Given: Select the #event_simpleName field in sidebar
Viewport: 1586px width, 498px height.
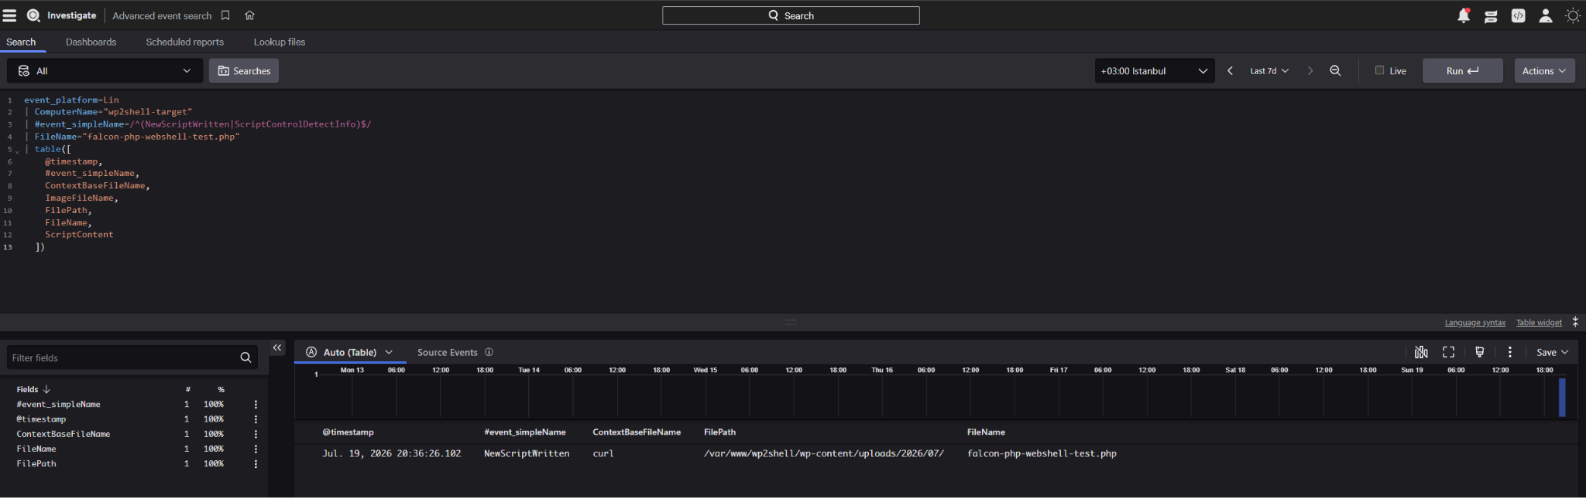Looking at the screenshot, I should point(58,404).
